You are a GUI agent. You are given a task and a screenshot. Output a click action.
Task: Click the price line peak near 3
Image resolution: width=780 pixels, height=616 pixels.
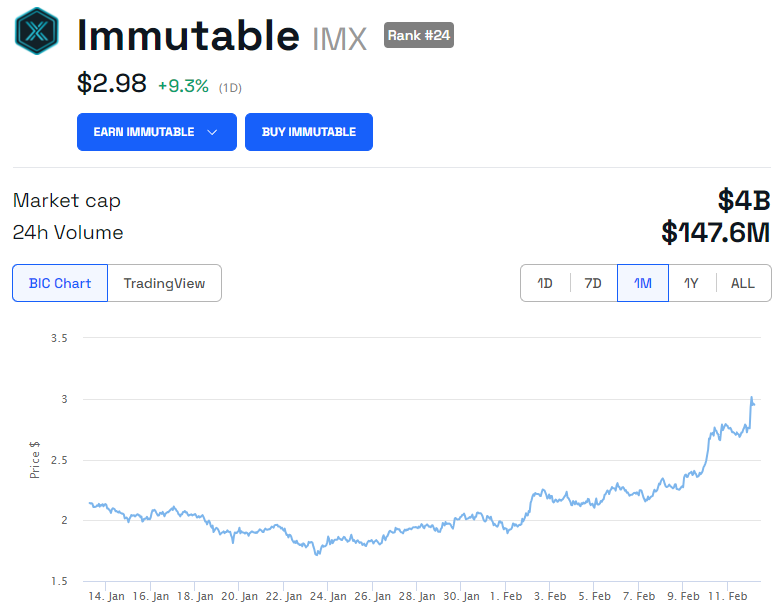pos(751,398)
